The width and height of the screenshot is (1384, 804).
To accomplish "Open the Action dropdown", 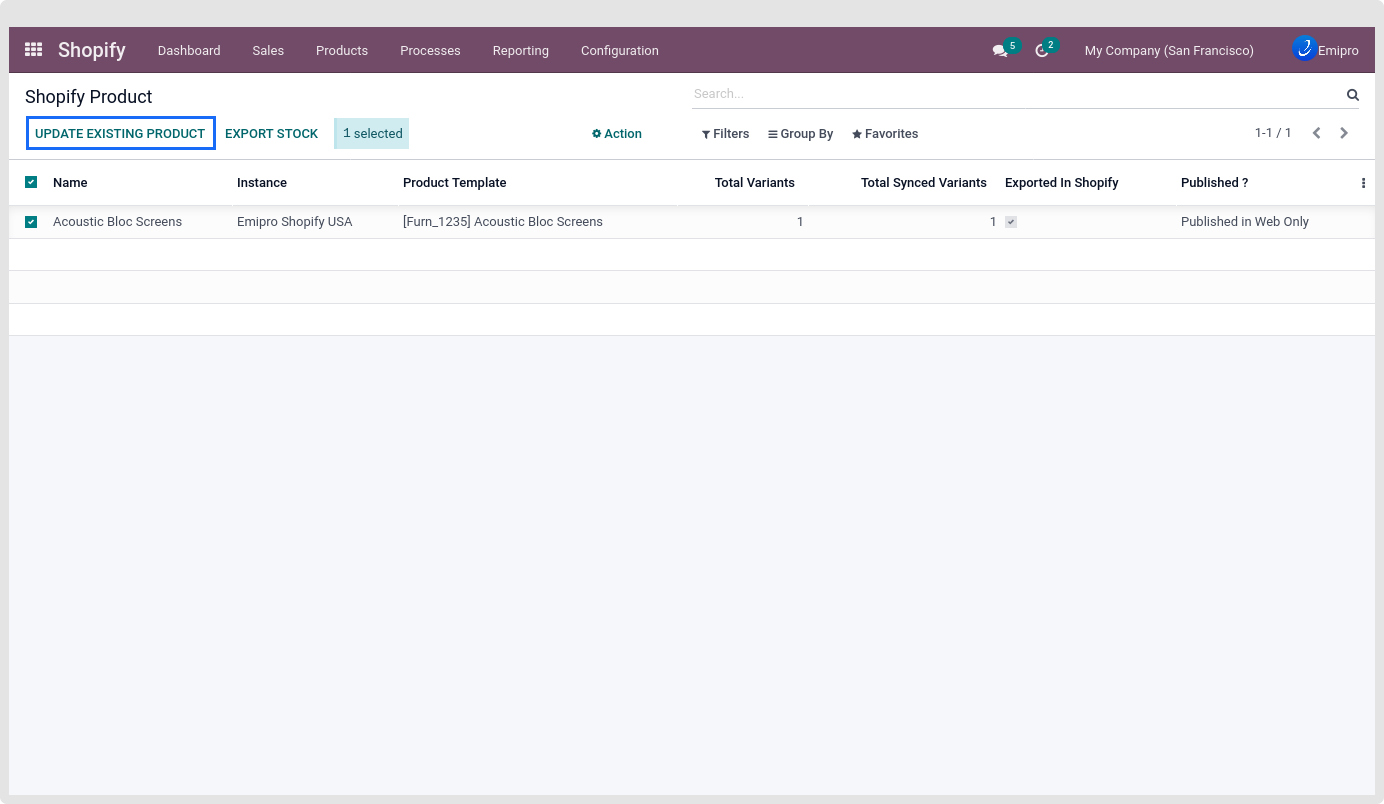I will (x=617, y=134).
